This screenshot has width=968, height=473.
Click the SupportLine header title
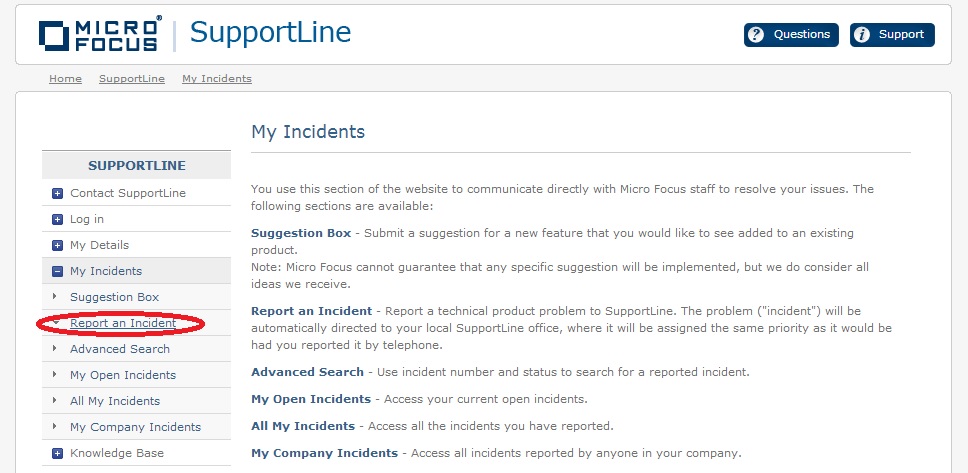point(270,33)
